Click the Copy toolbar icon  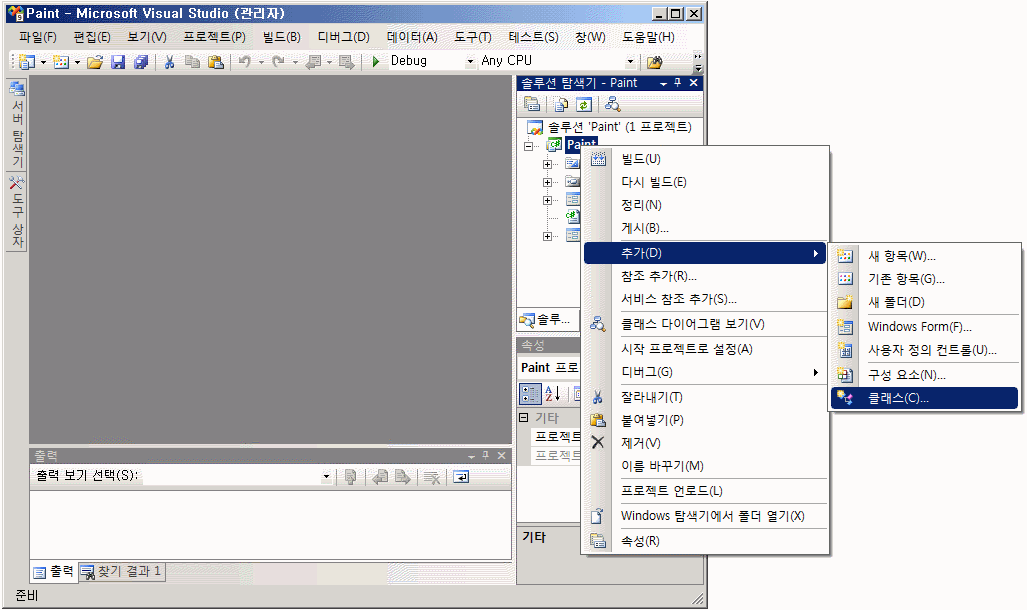click(x=192, y=62)
